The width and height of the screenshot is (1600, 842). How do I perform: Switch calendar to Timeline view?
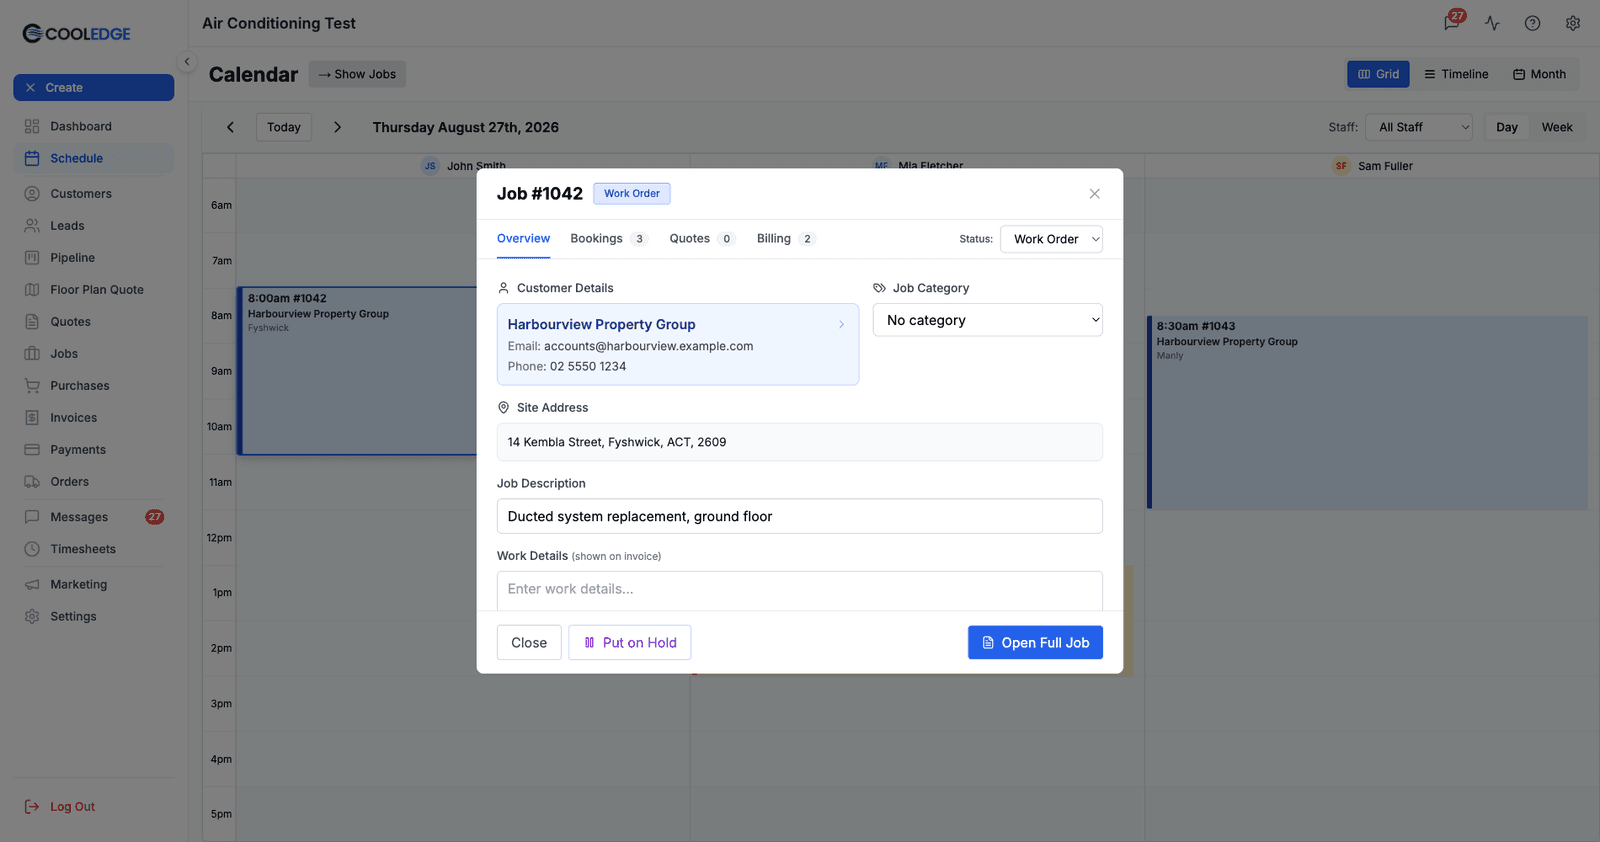(1456, 74)
